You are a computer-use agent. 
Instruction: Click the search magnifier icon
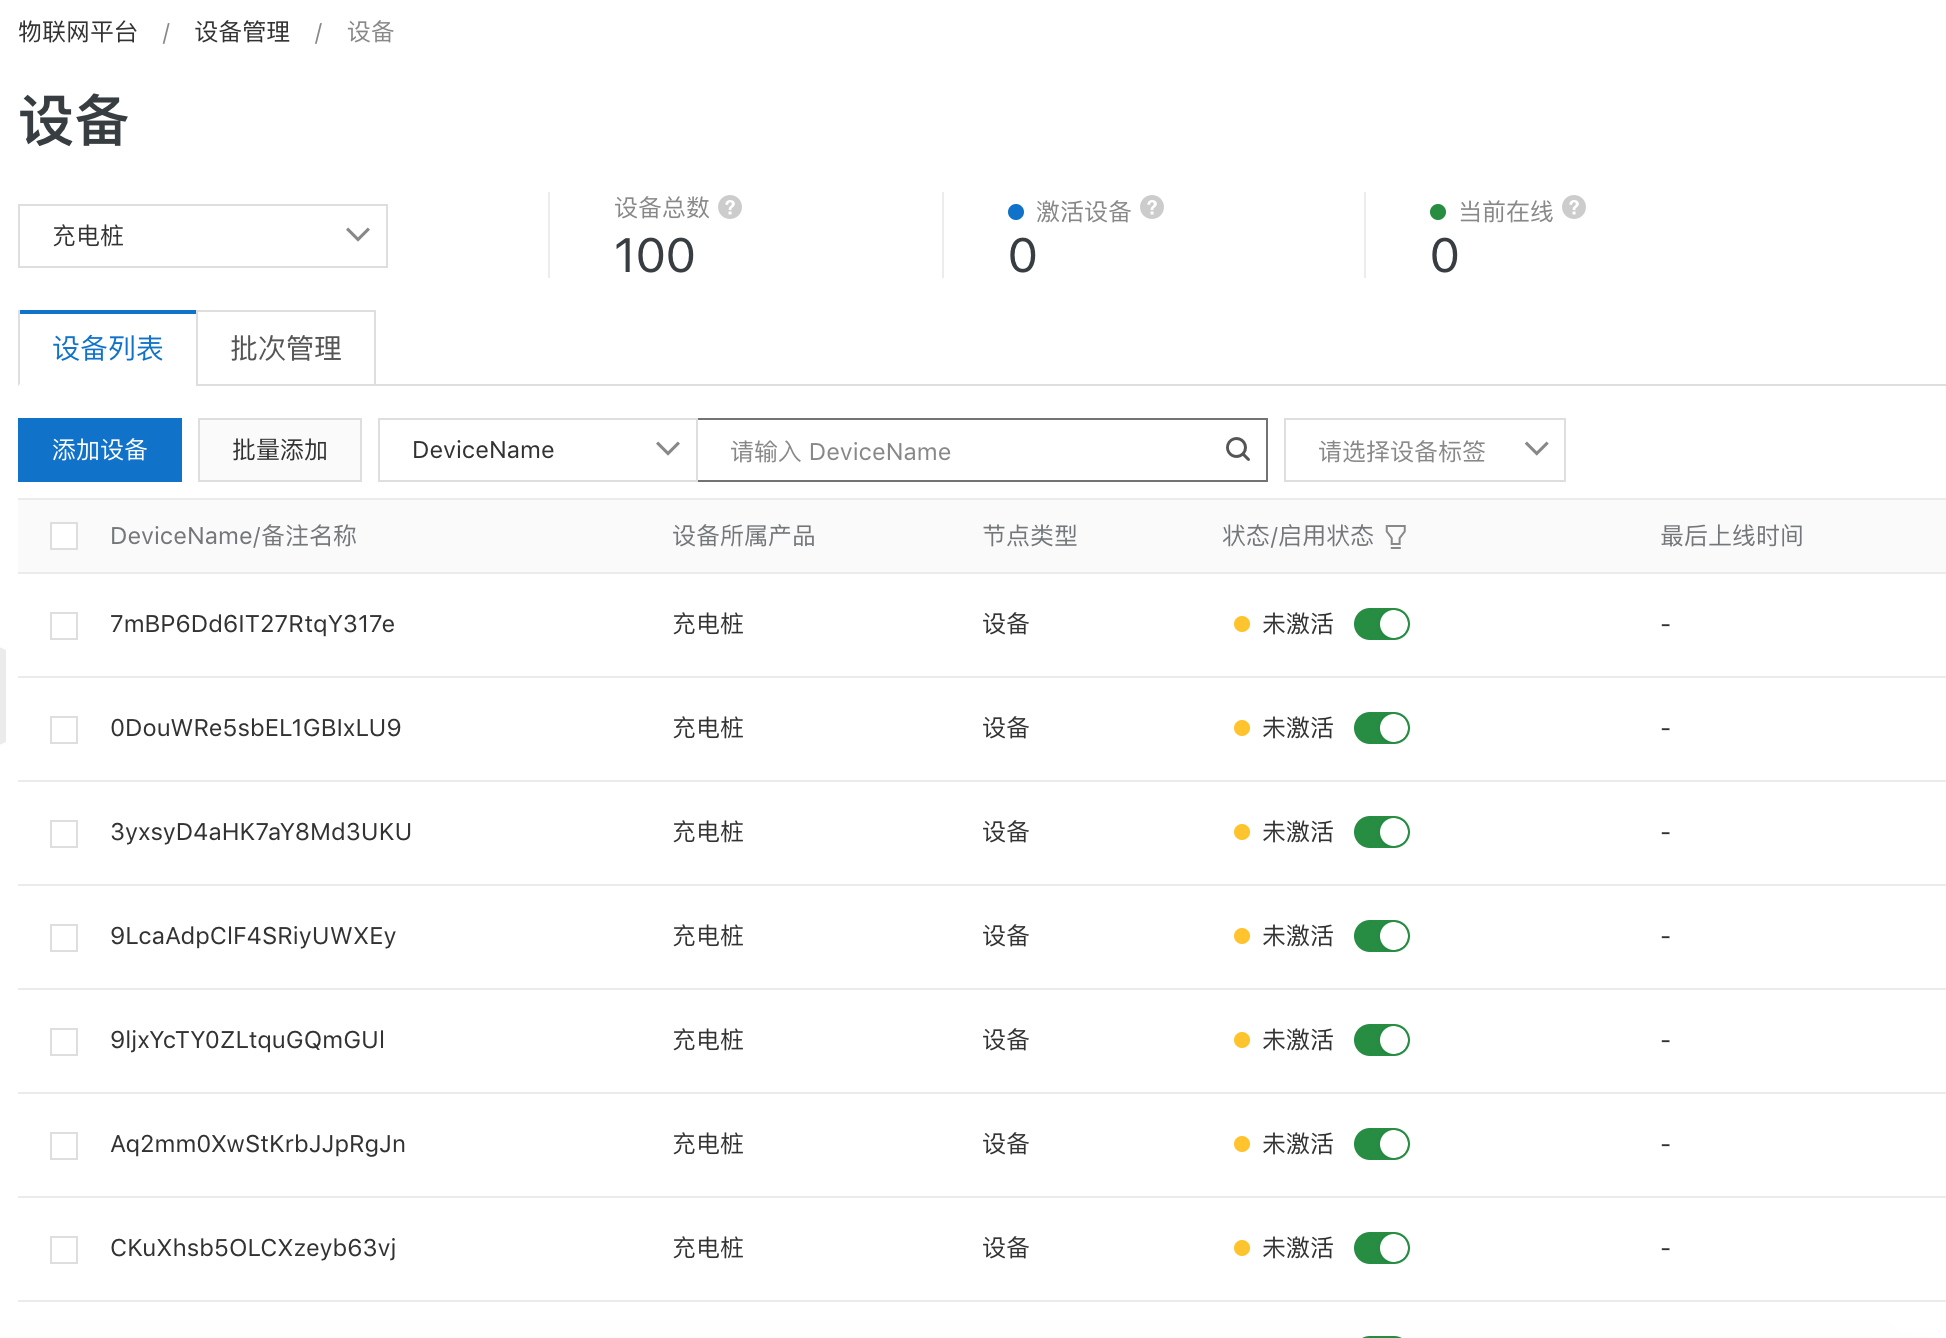[x=1238, y=450]
